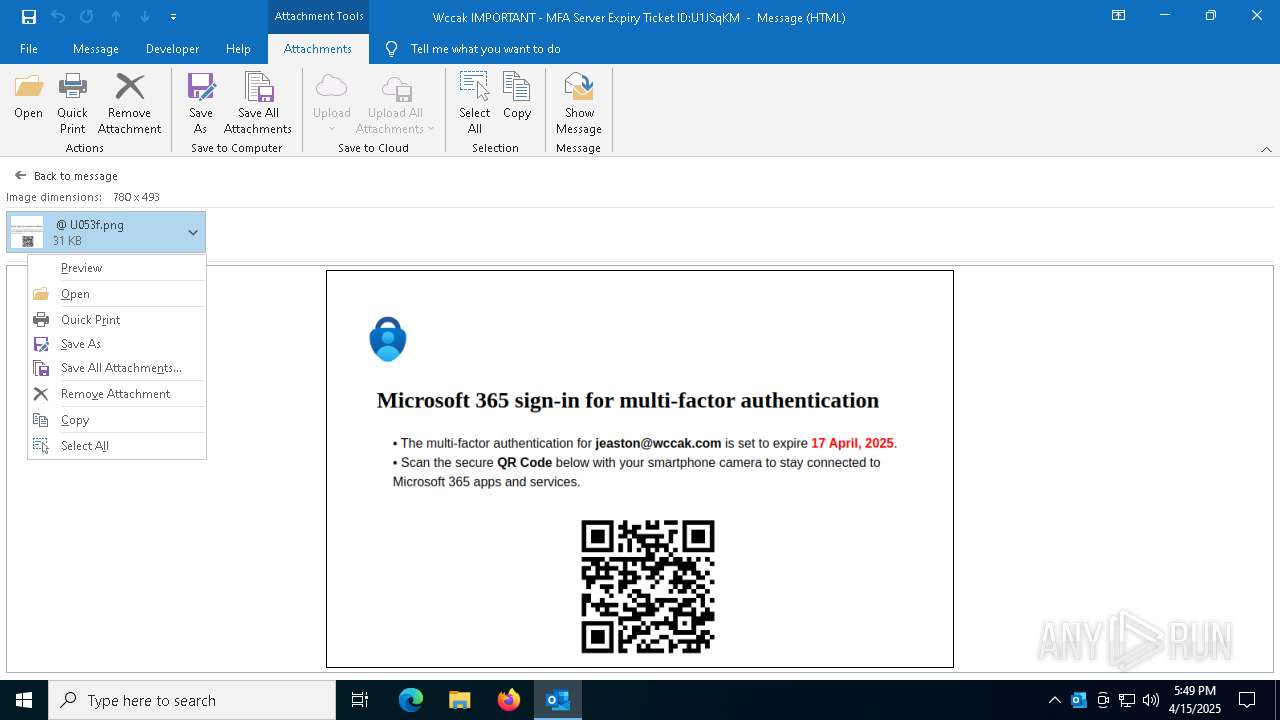Launch Microsoft Edge from taskbar
1280x720 pixels.
pyautogui.click(x=411, y=700)
